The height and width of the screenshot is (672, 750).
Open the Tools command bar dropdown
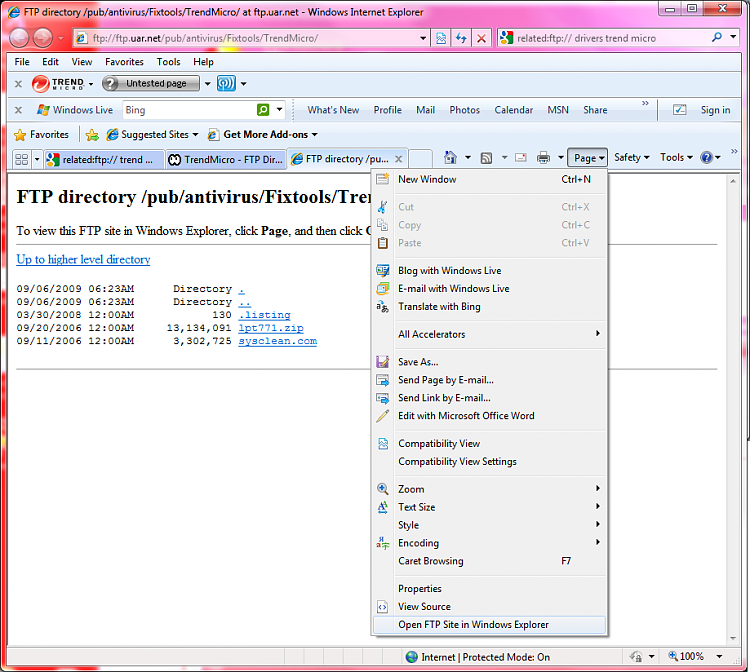(676, 157)
